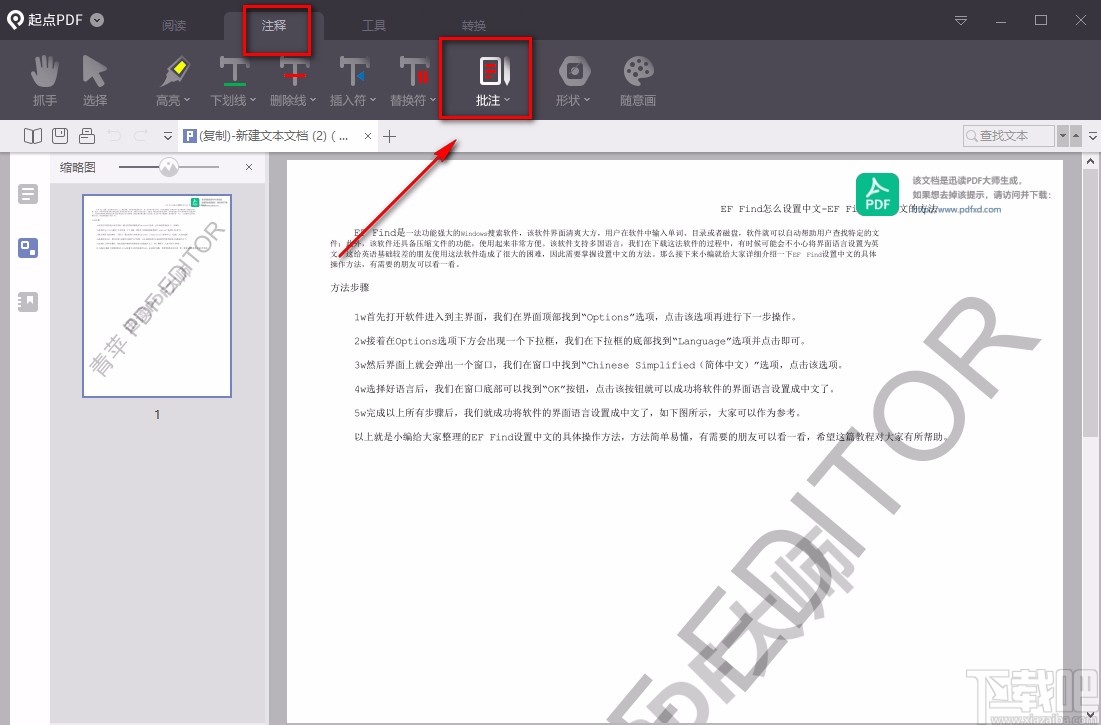Activate the 随意画 freehand drawing palette
The width and height of the screenshot is (1101, 725).
(638, 81)
